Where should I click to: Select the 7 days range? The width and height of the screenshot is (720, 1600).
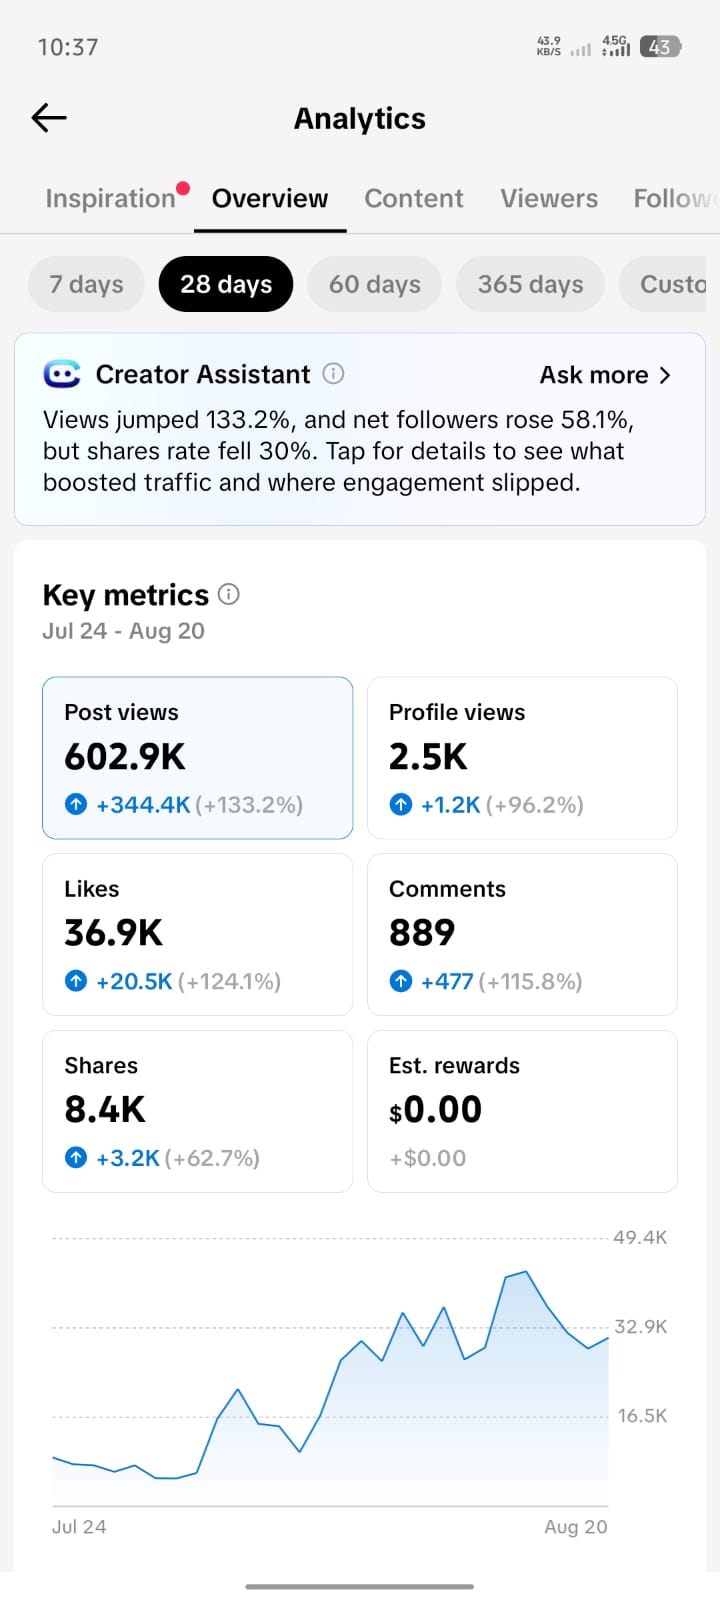tap(86, 284)
